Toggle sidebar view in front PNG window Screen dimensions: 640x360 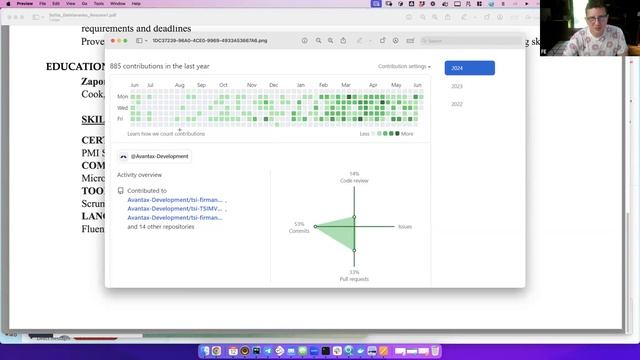click(x=139, y=41)
